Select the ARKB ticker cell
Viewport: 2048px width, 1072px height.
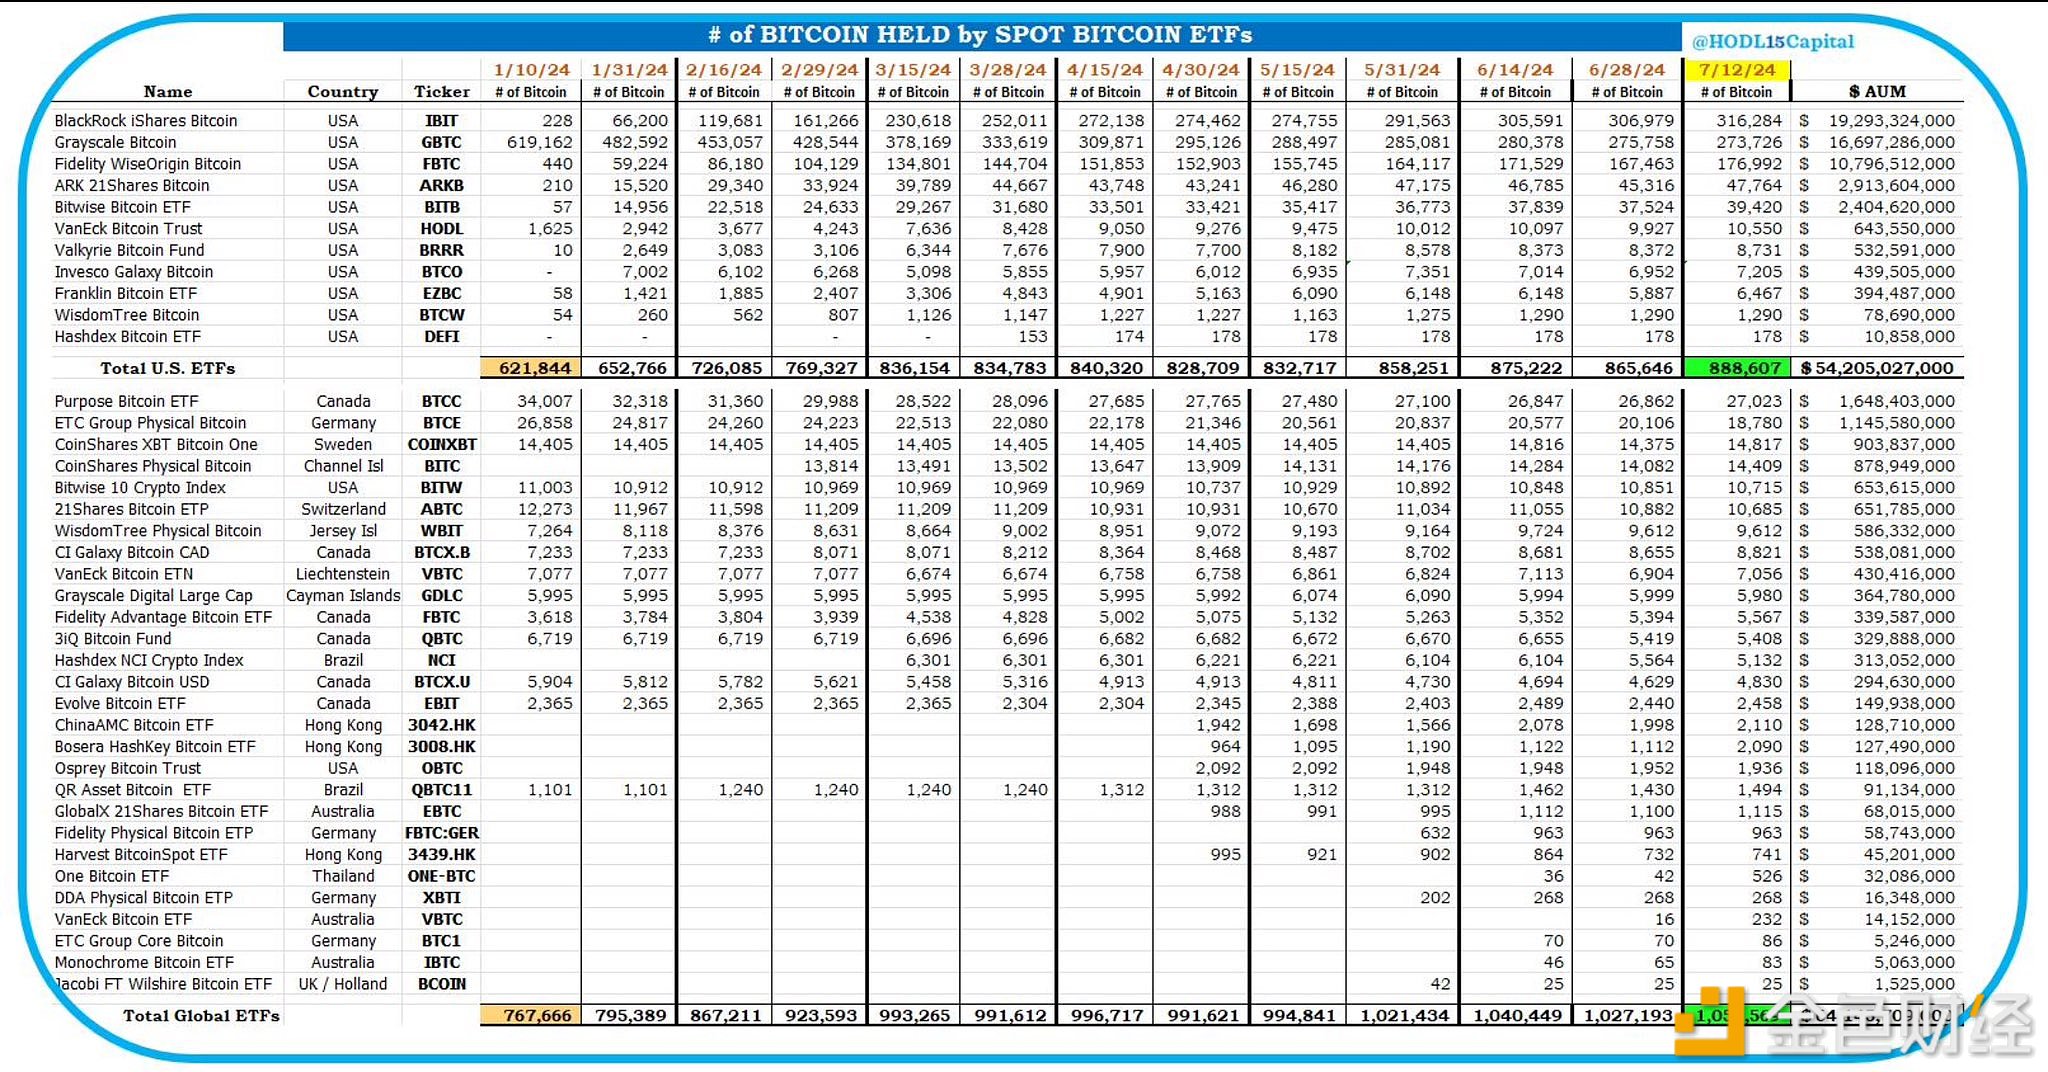pyautogui.click(x=441, y=186)
